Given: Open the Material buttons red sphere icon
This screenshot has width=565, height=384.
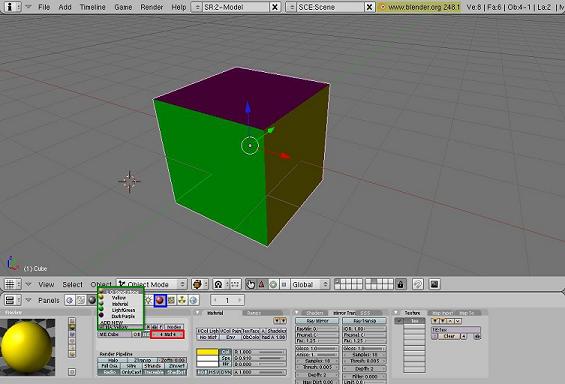Looking at the screenshot, I should (160, 300).
